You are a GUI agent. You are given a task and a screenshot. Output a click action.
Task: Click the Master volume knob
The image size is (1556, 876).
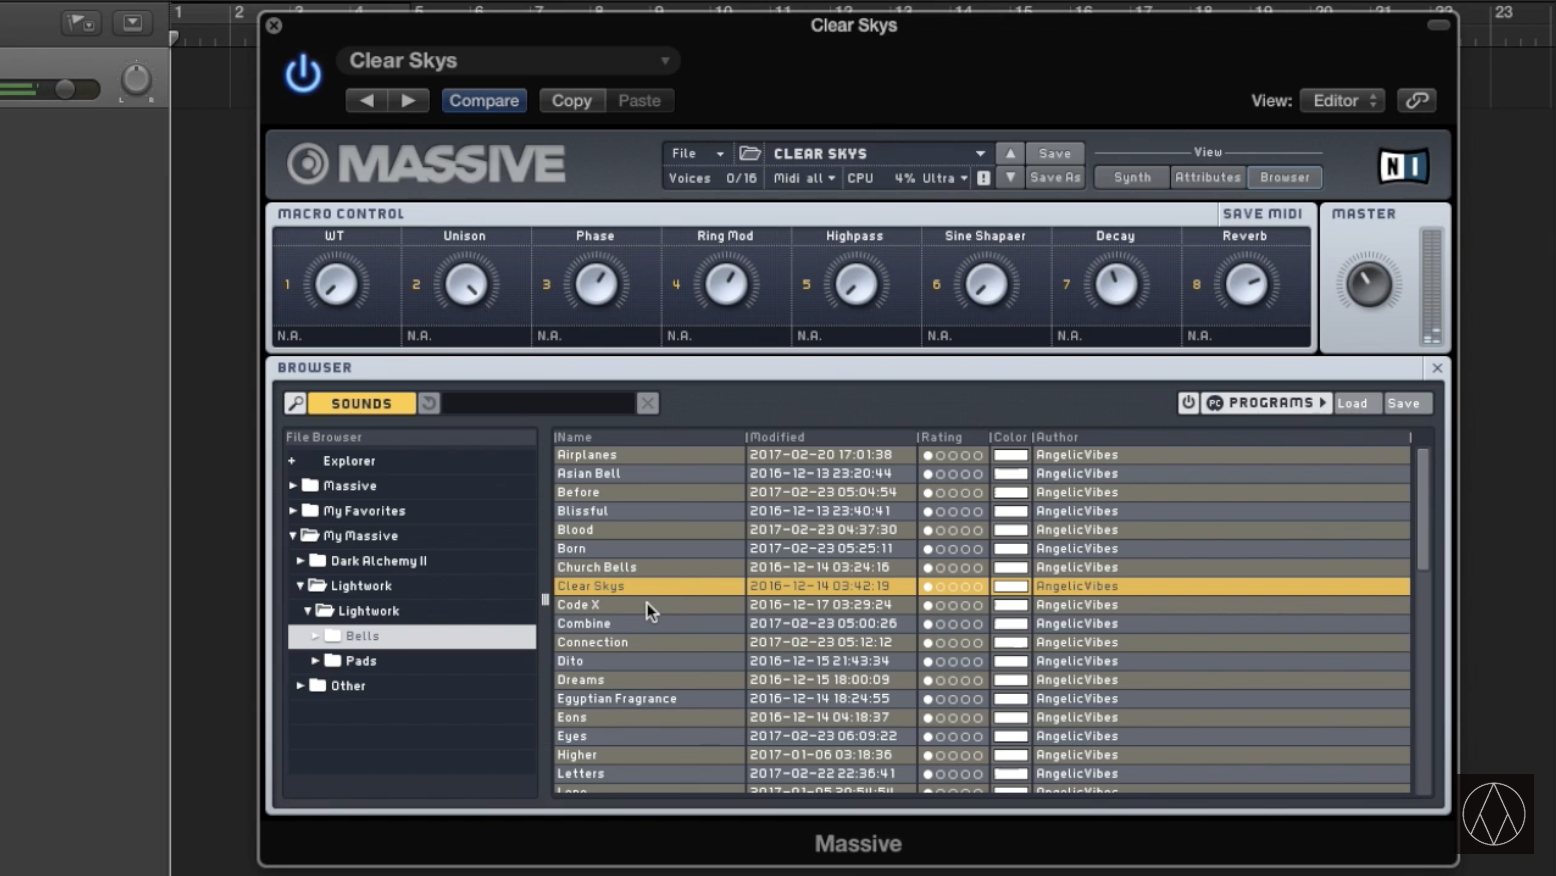click(1368, 284)
